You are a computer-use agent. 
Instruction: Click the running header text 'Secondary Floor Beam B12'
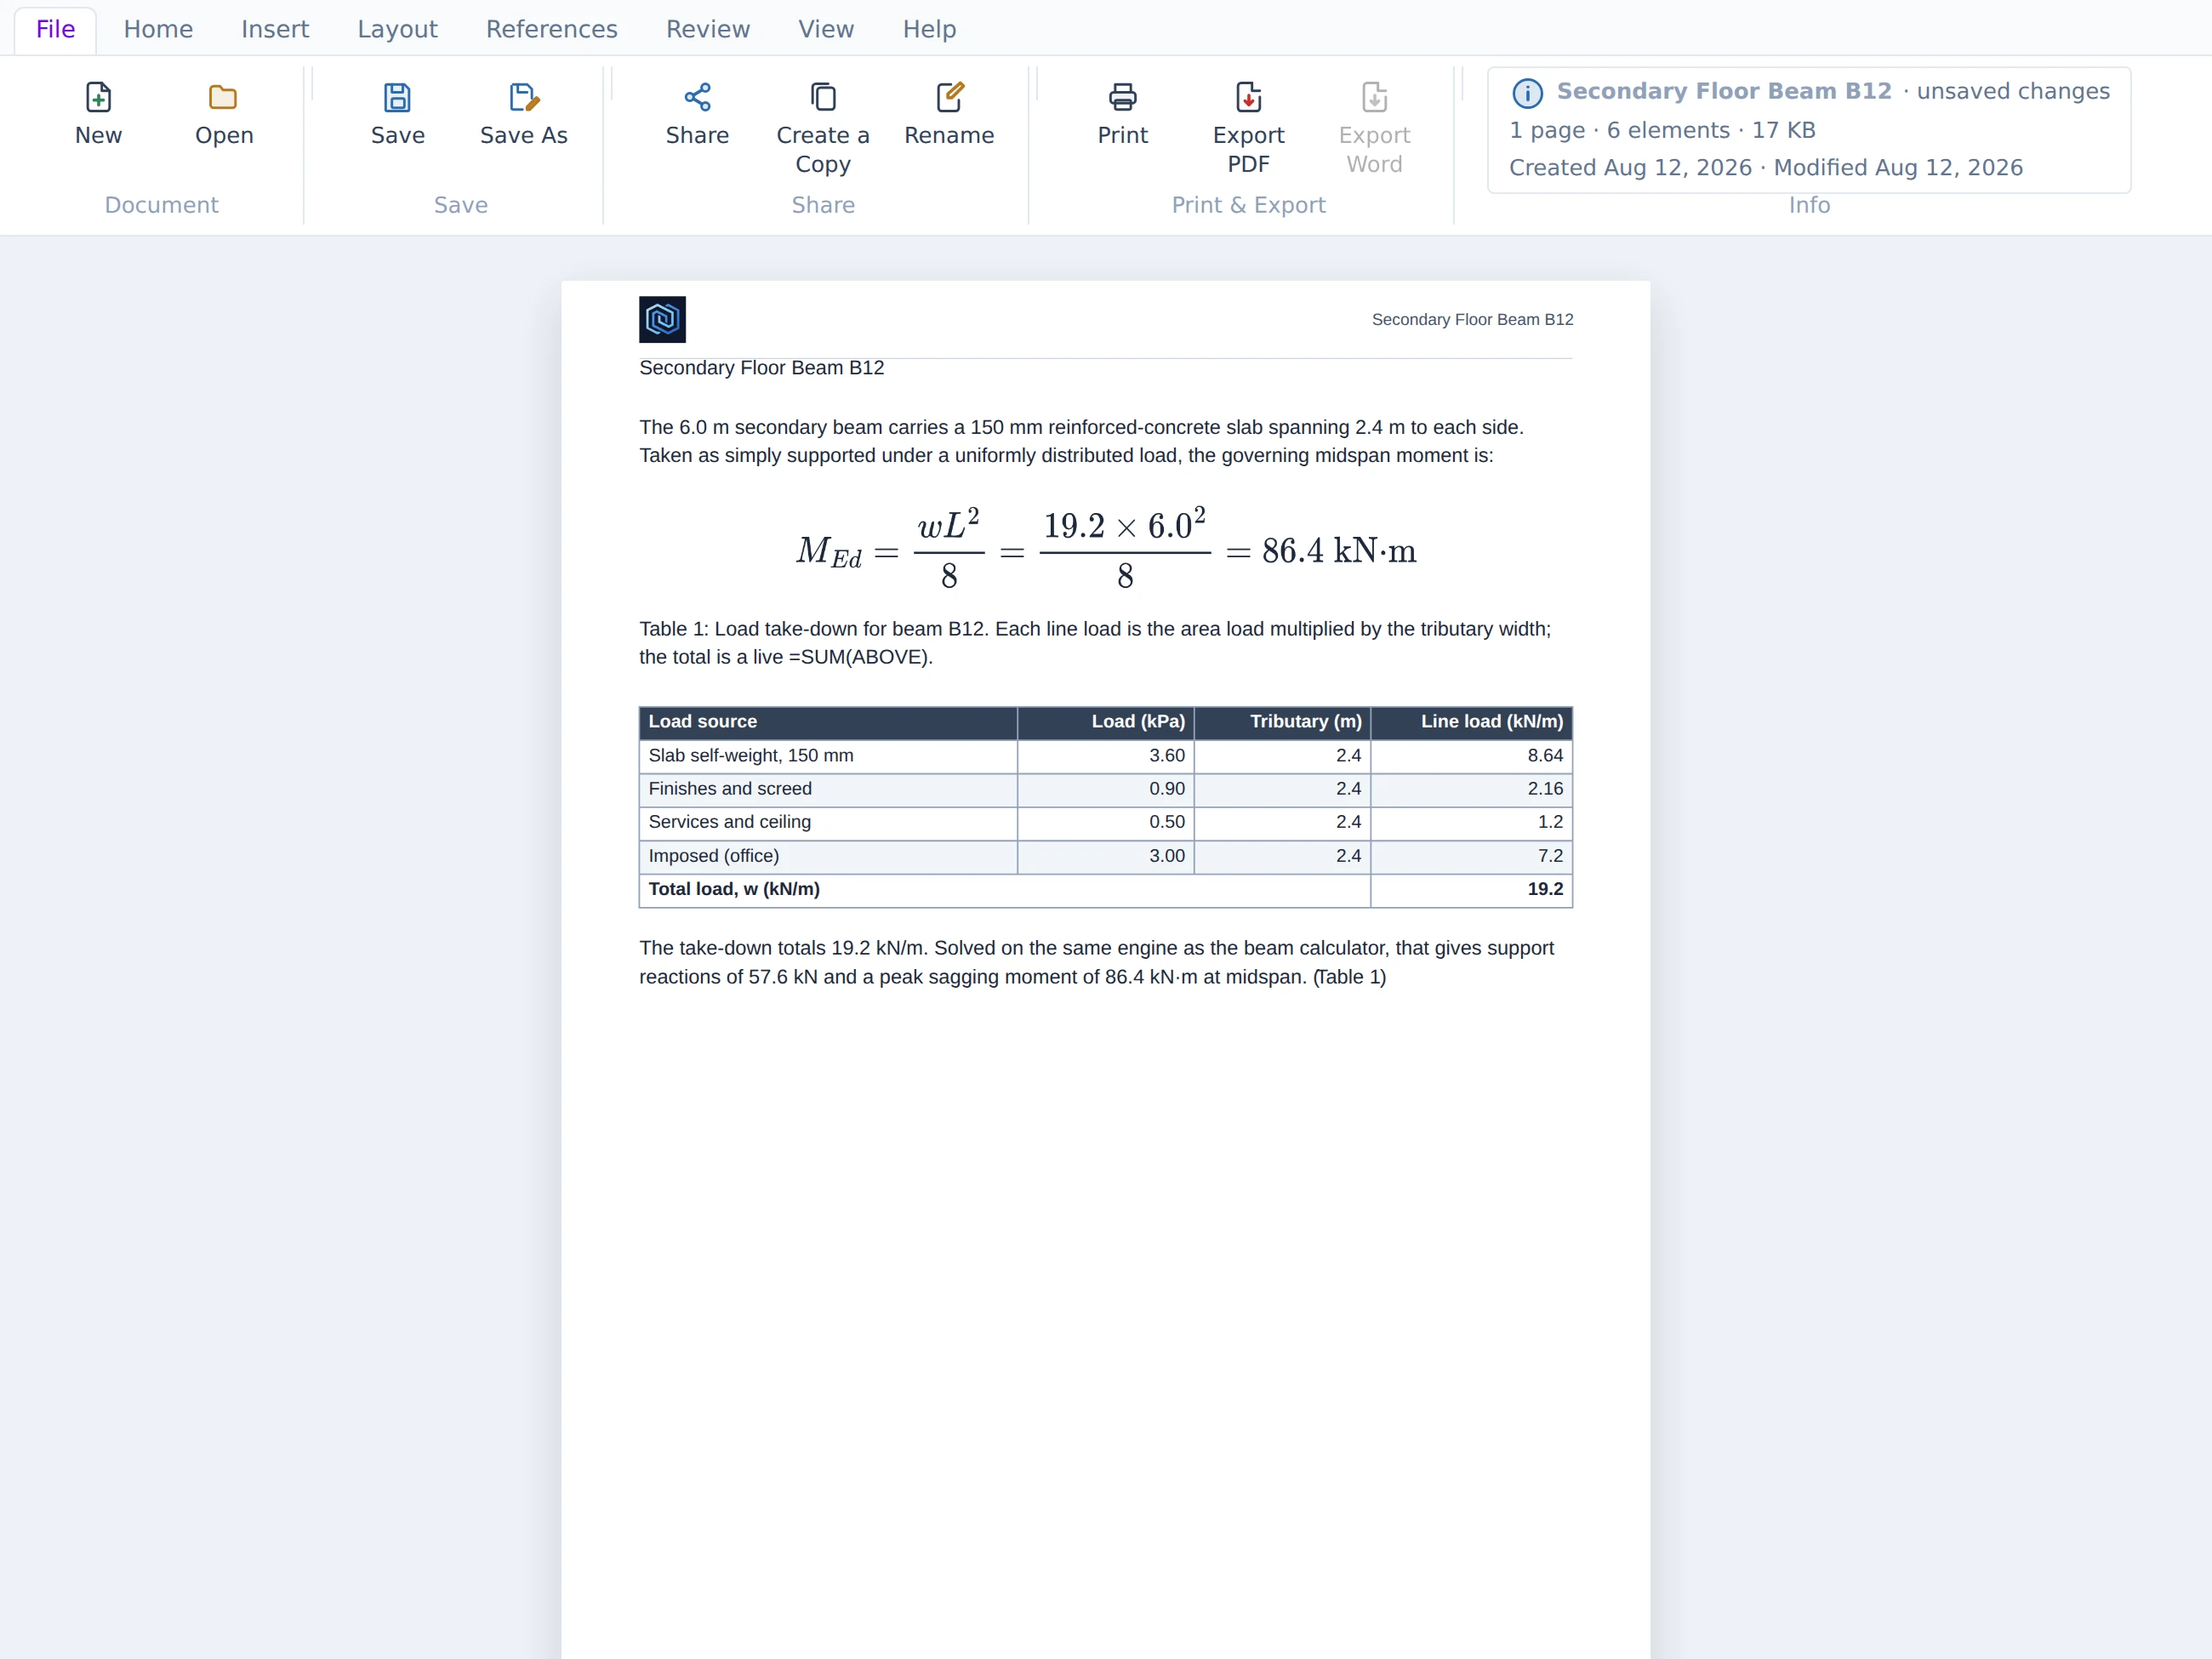pyautogui.click(x=1472, y=319)
